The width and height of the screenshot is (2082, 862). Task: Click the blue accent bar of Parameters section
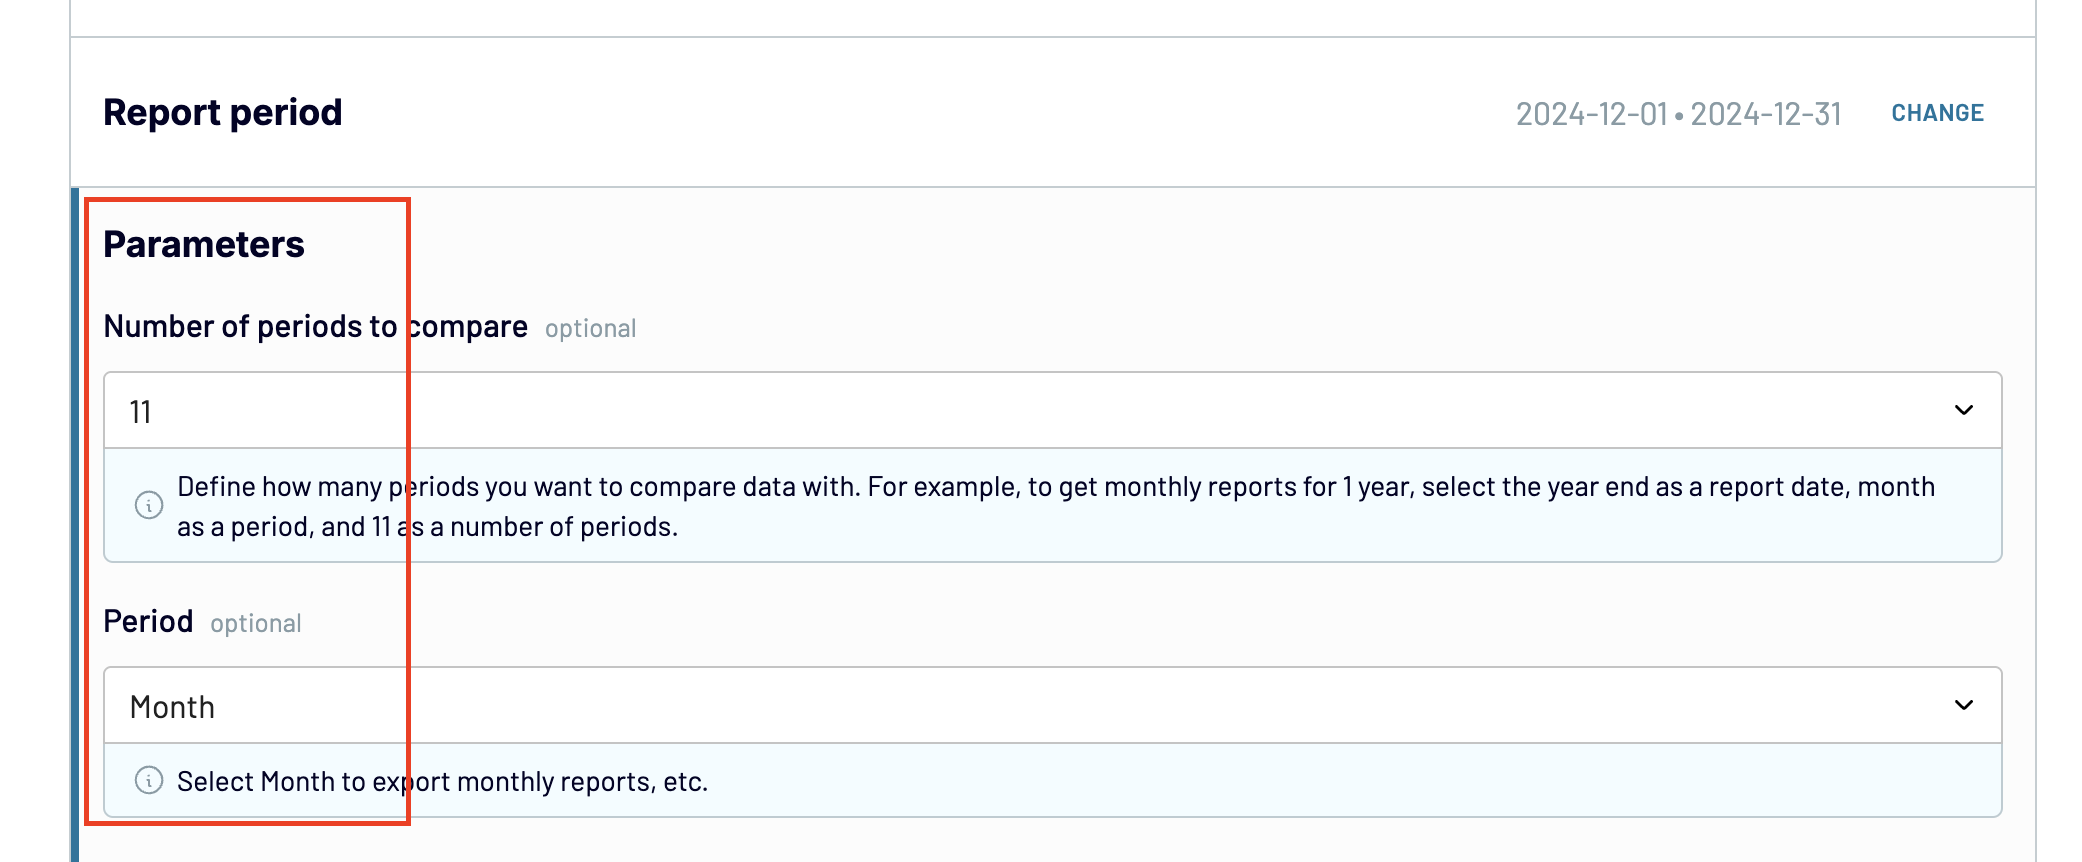click(75, 524)
